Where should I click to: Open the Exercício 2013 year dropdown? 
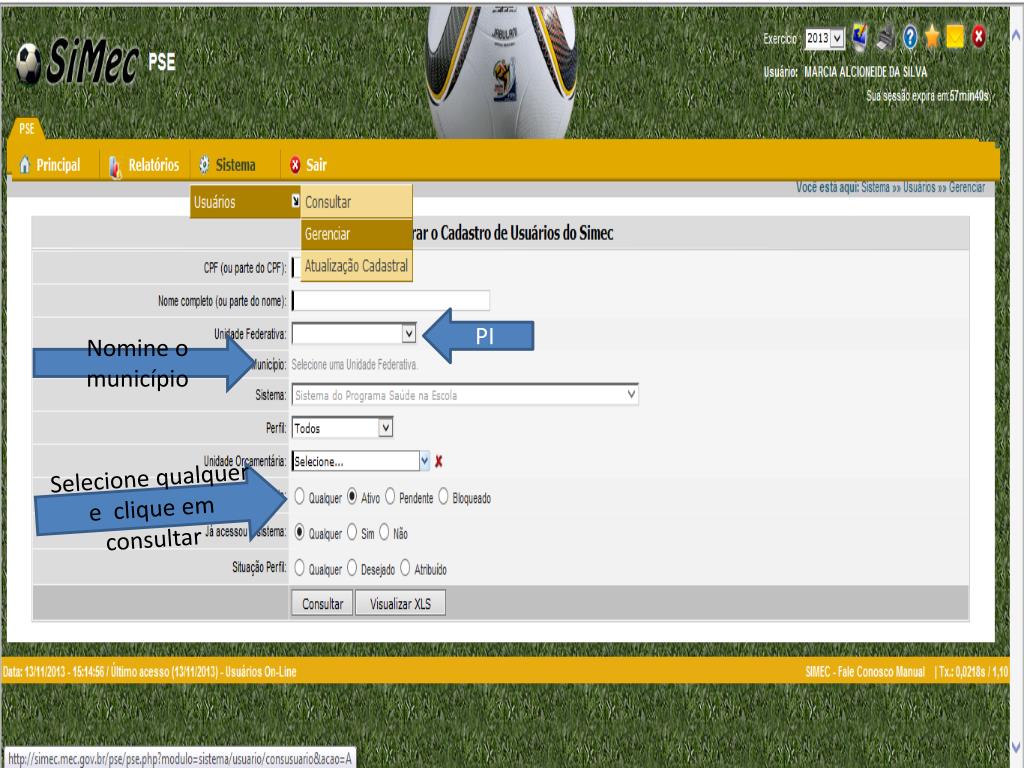coord(824,38)
